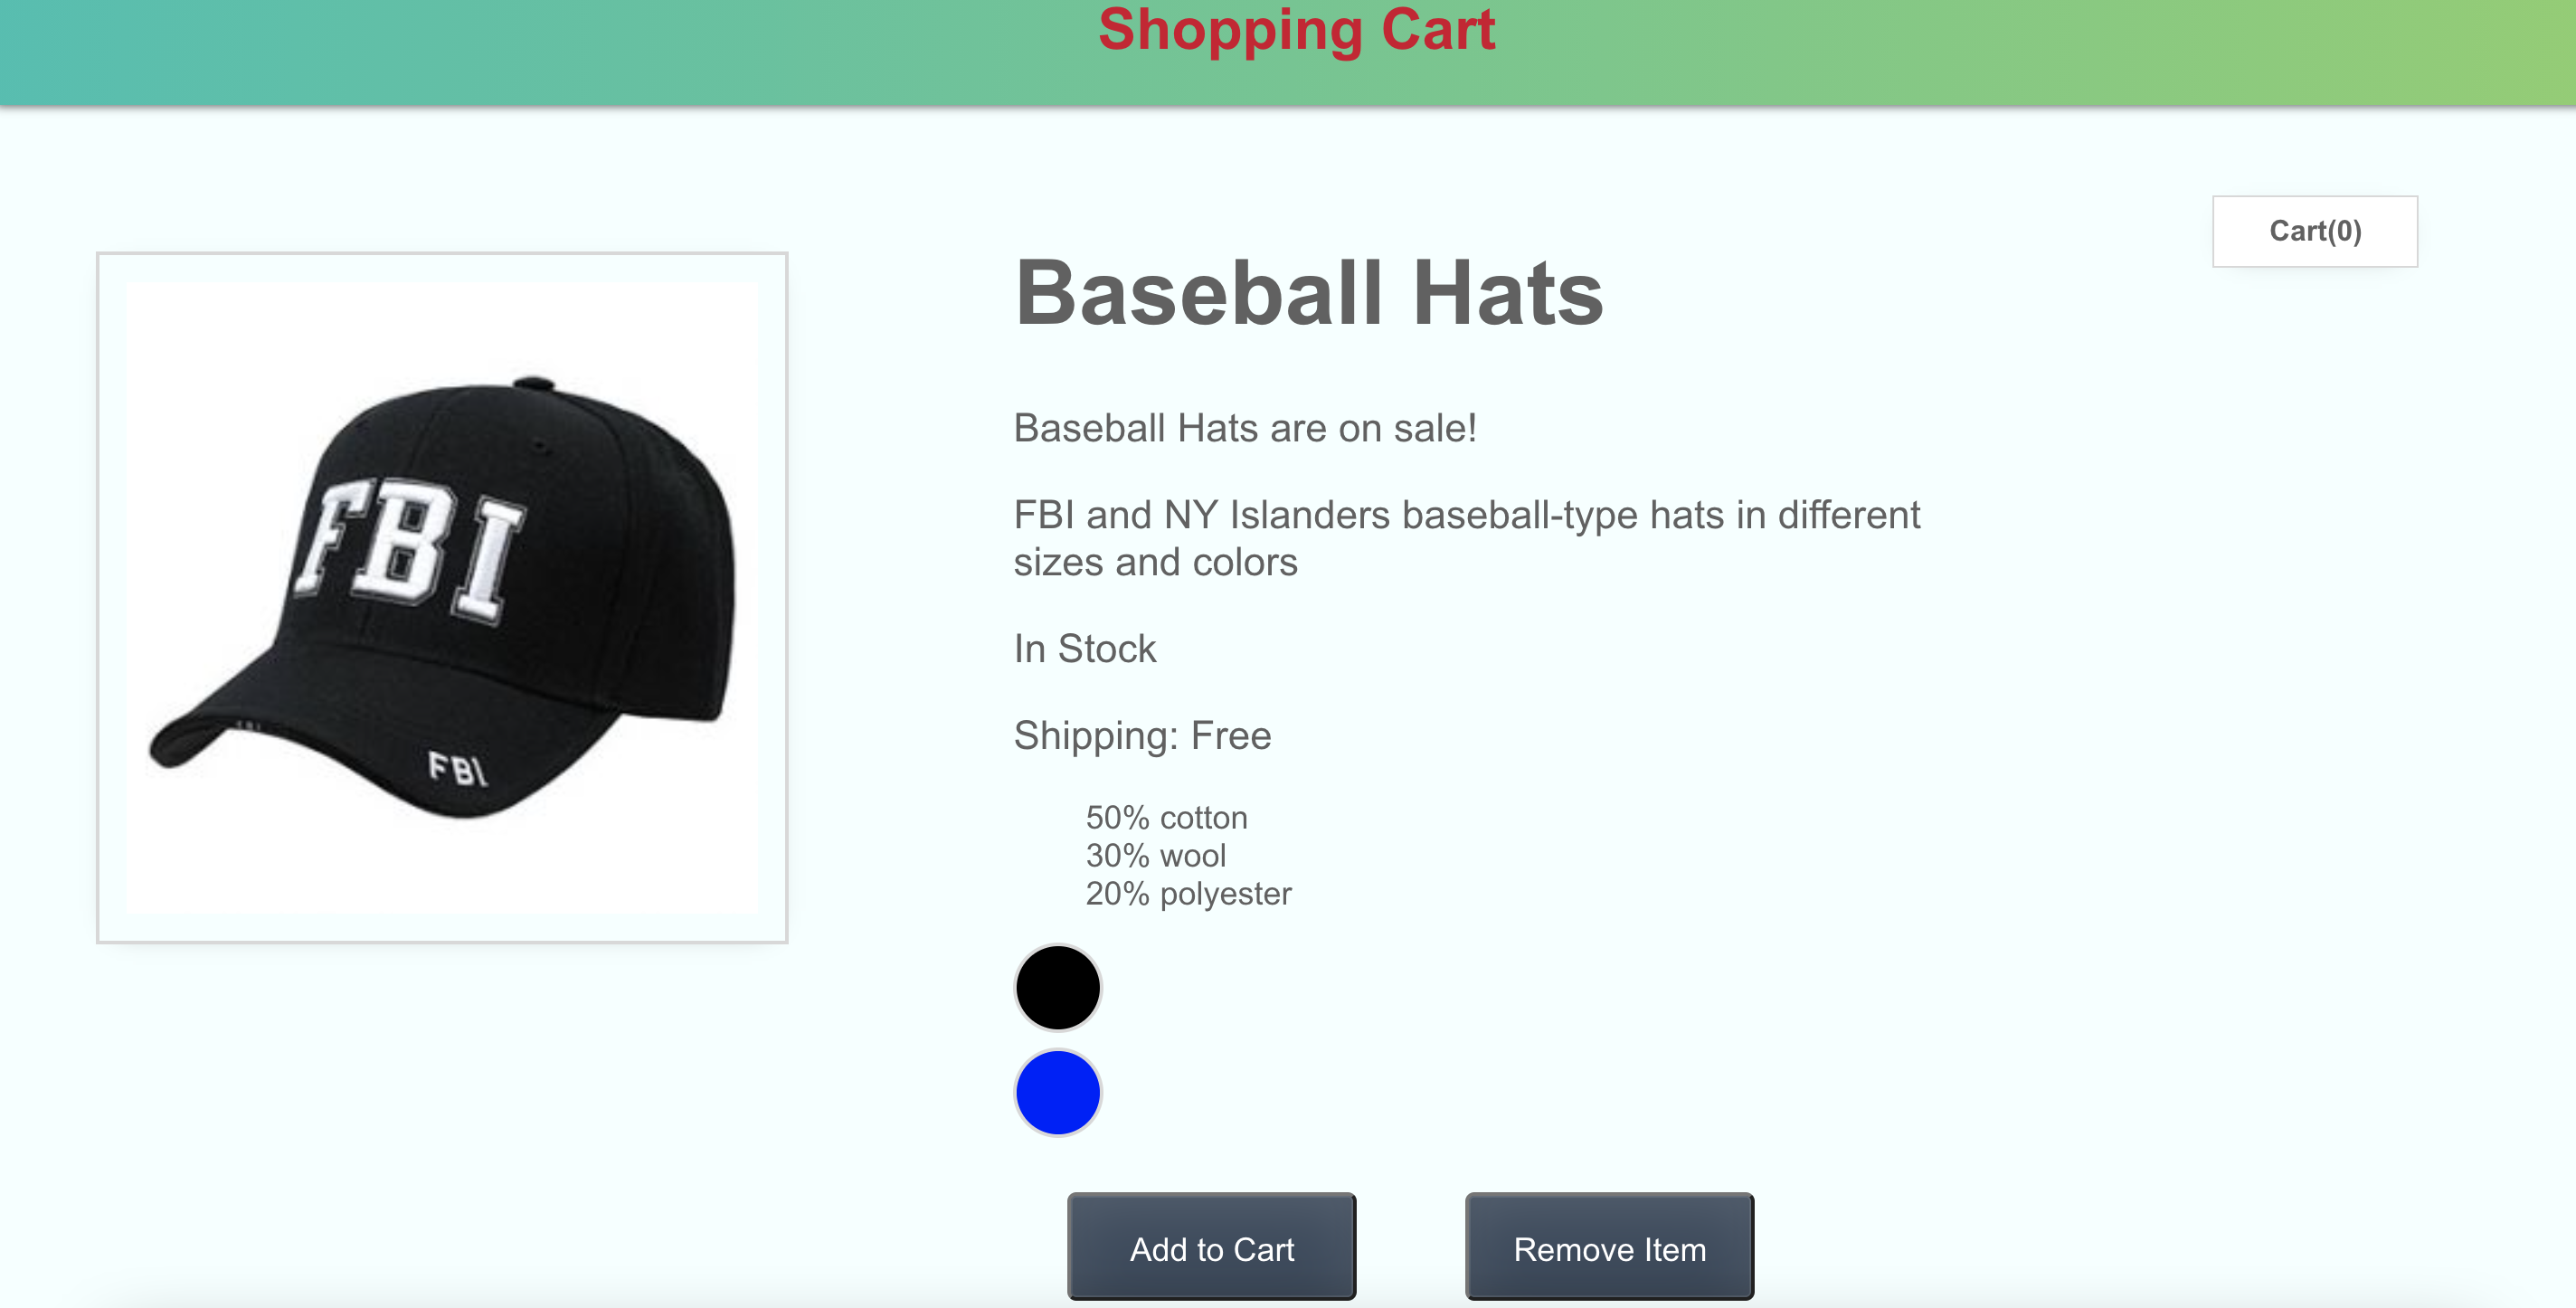This screenshot has height=1308, width=2576.
Task: Click the FBI and NY Islanders description
Action: tap(1466, 538)
